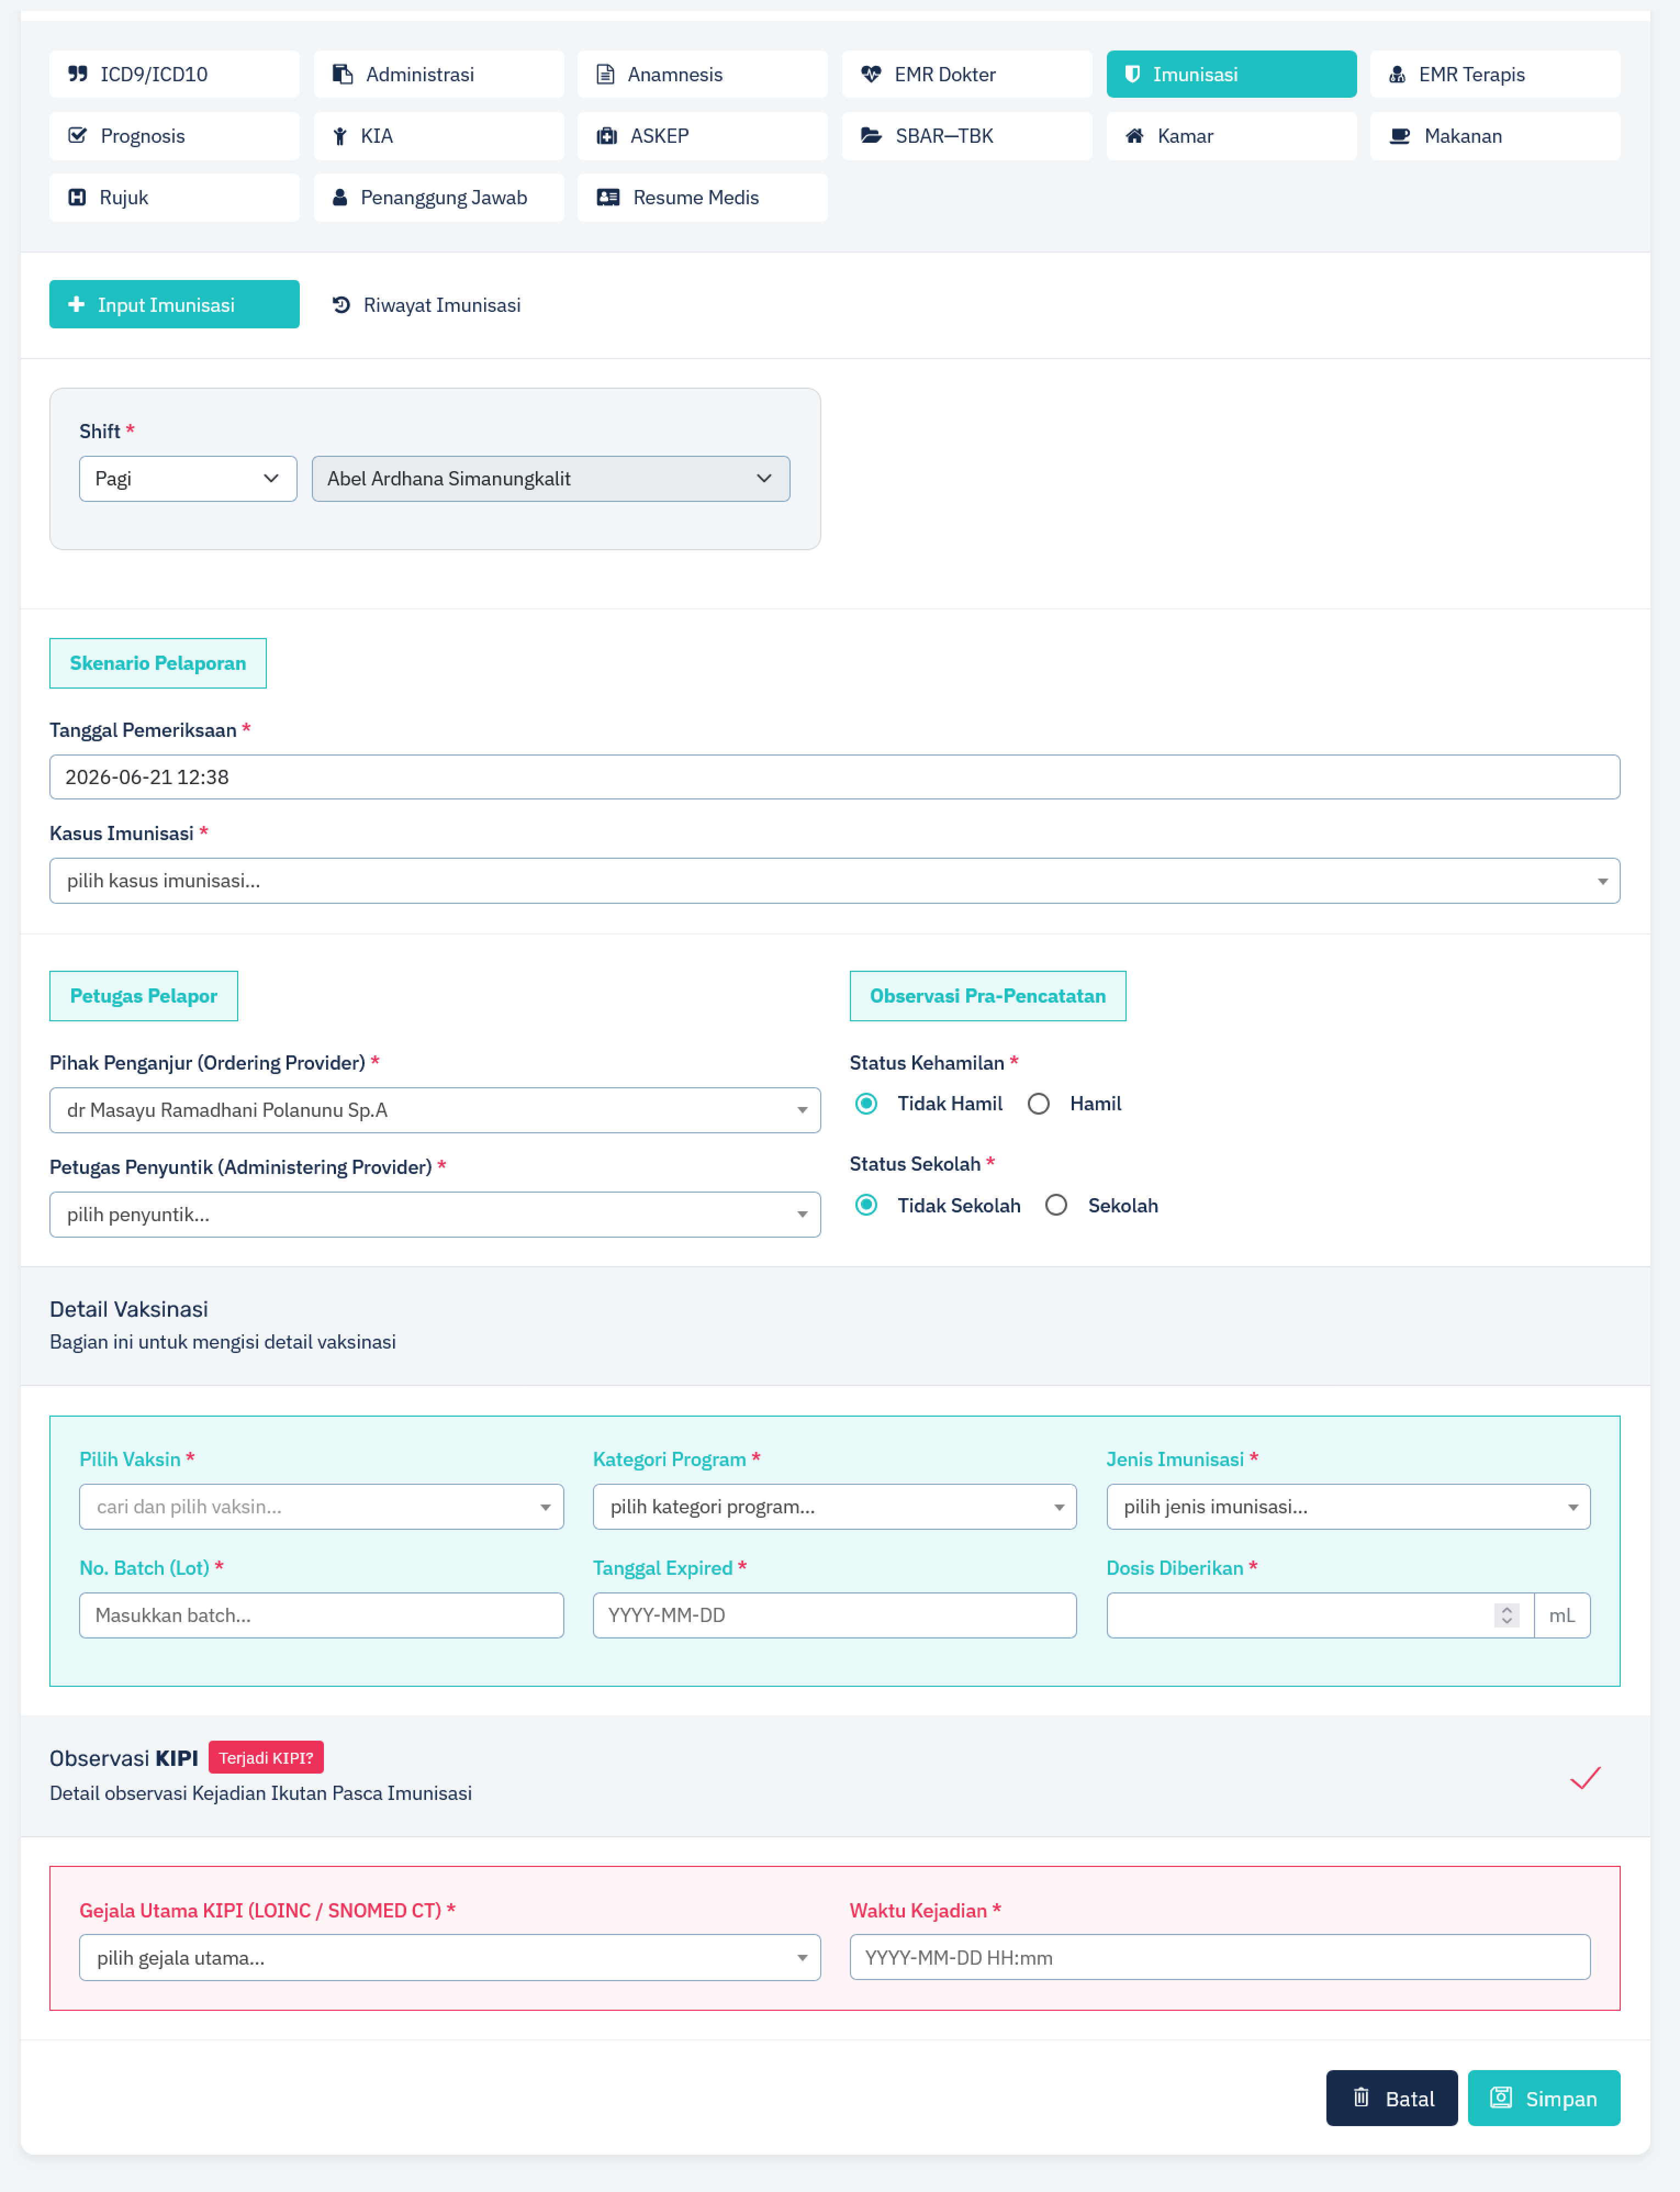
Task: Open the Petugas Penyuntik dropdown
Action: [435, 1214]
